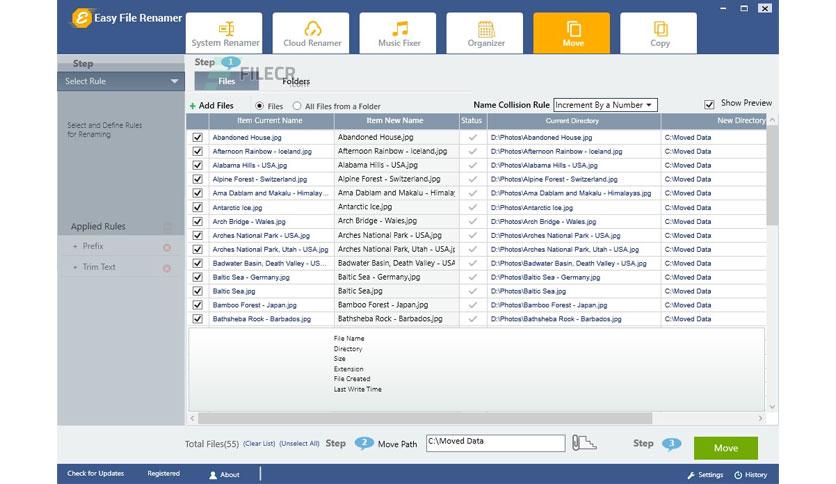Click status checkmark for Antarctic Ice.jpg

coord(472,207)
